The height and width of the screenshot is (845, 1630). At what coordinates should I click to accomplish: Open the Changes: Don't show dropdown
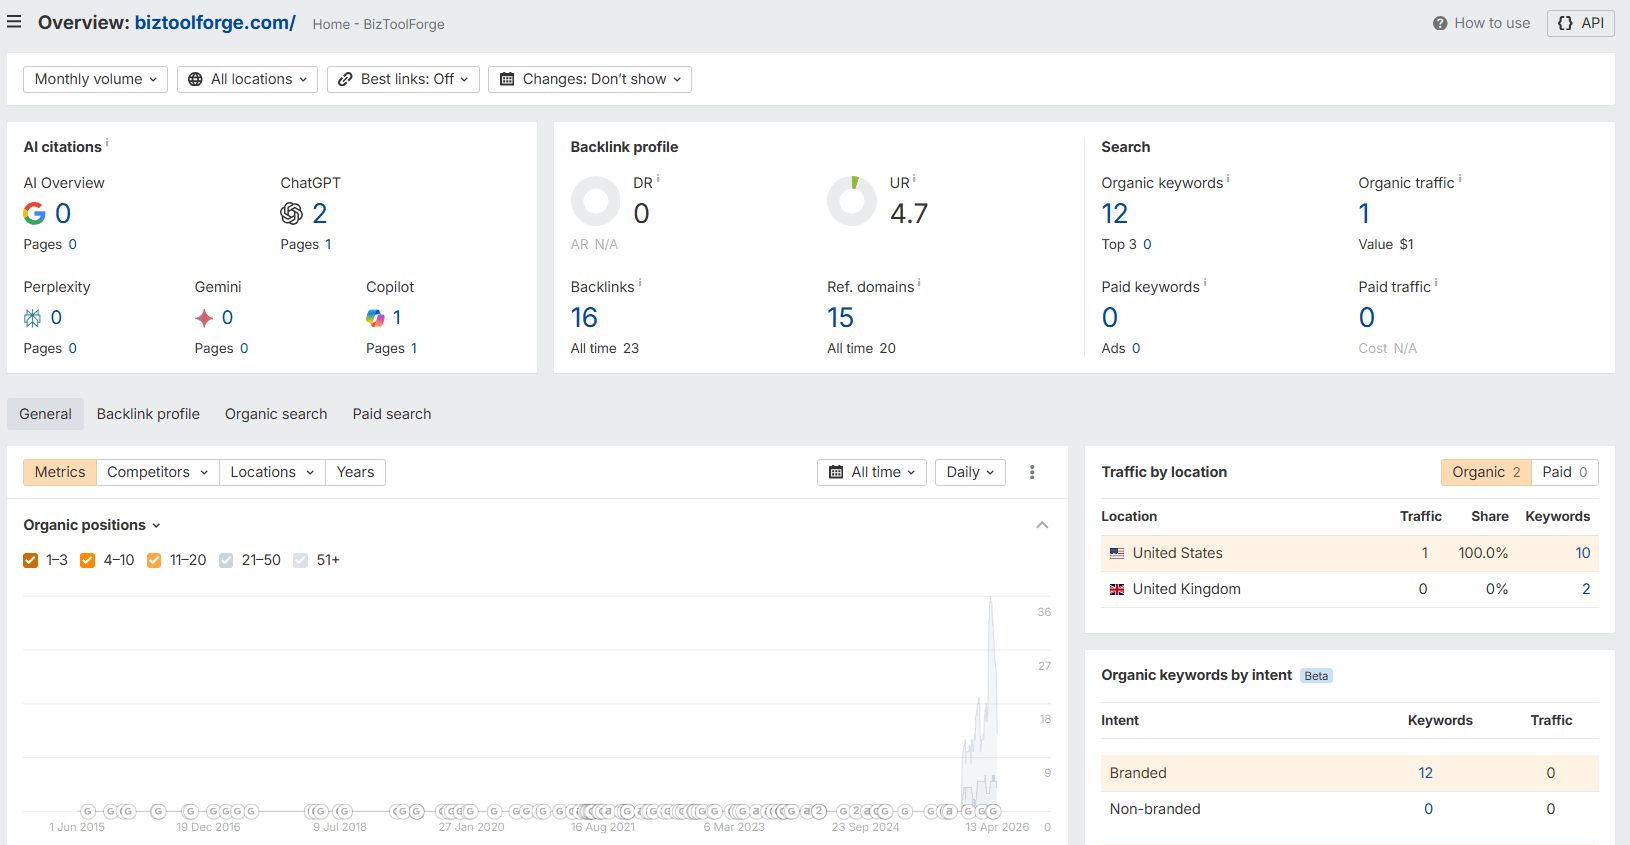[590, 79]
